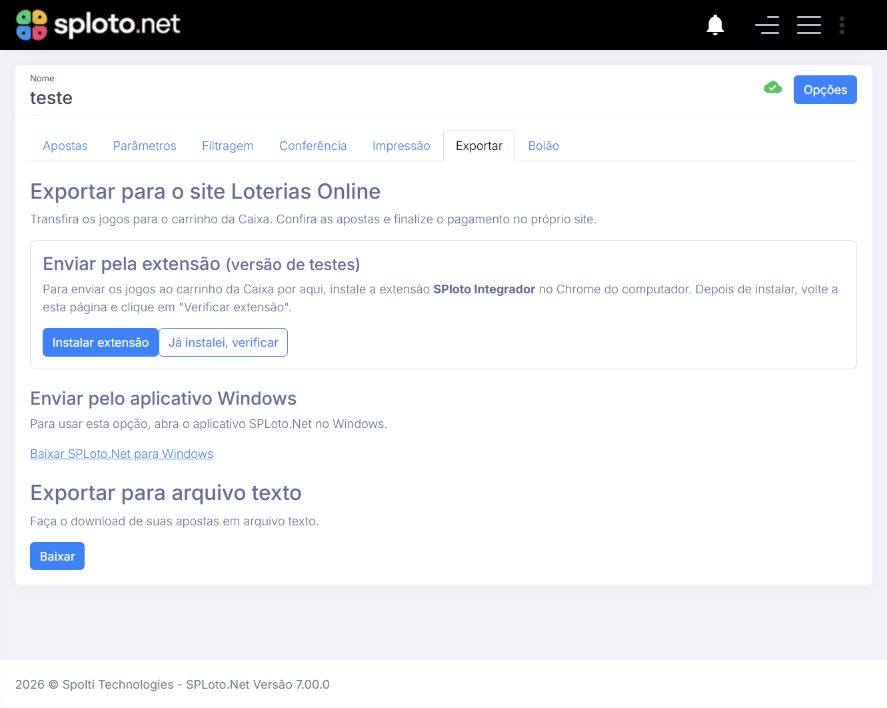The height and width of the screenshot is (708, 887).
Task: Click the name value 'teste'
Action: [51, 98]
